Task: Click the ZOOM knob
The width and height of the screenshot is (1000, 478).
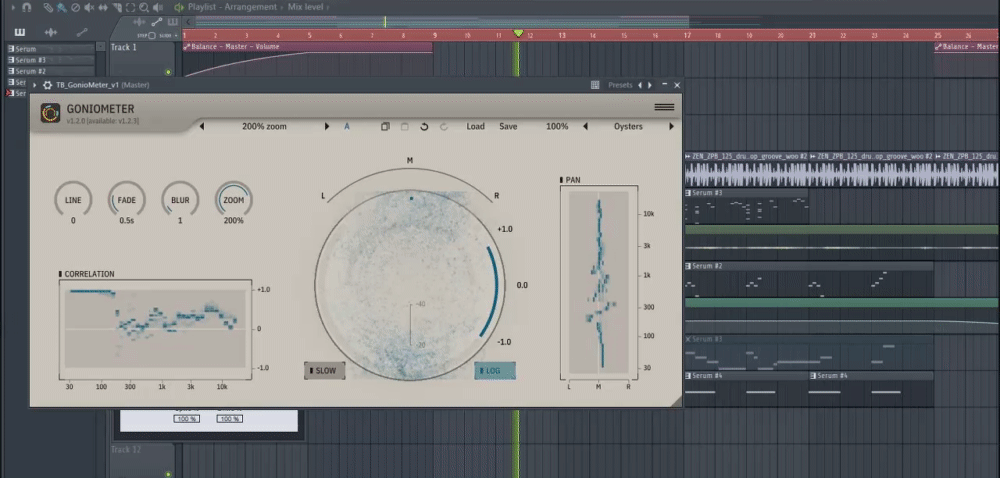Action: point(233,199)
